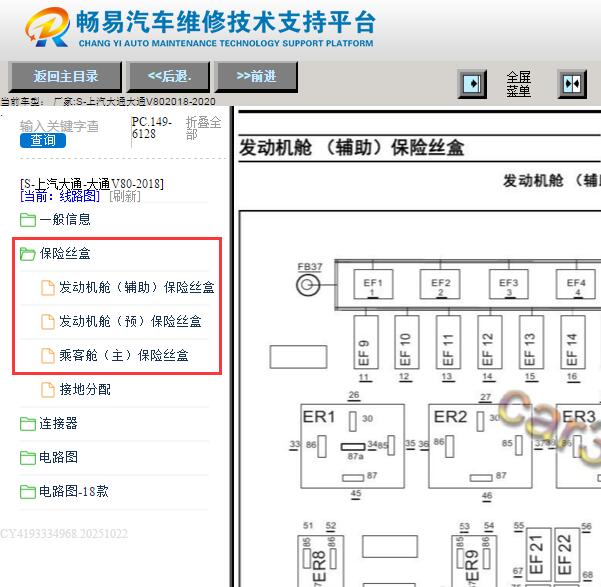
Task: Click fuse EF1 in the diagram
Action: [373, 284]
